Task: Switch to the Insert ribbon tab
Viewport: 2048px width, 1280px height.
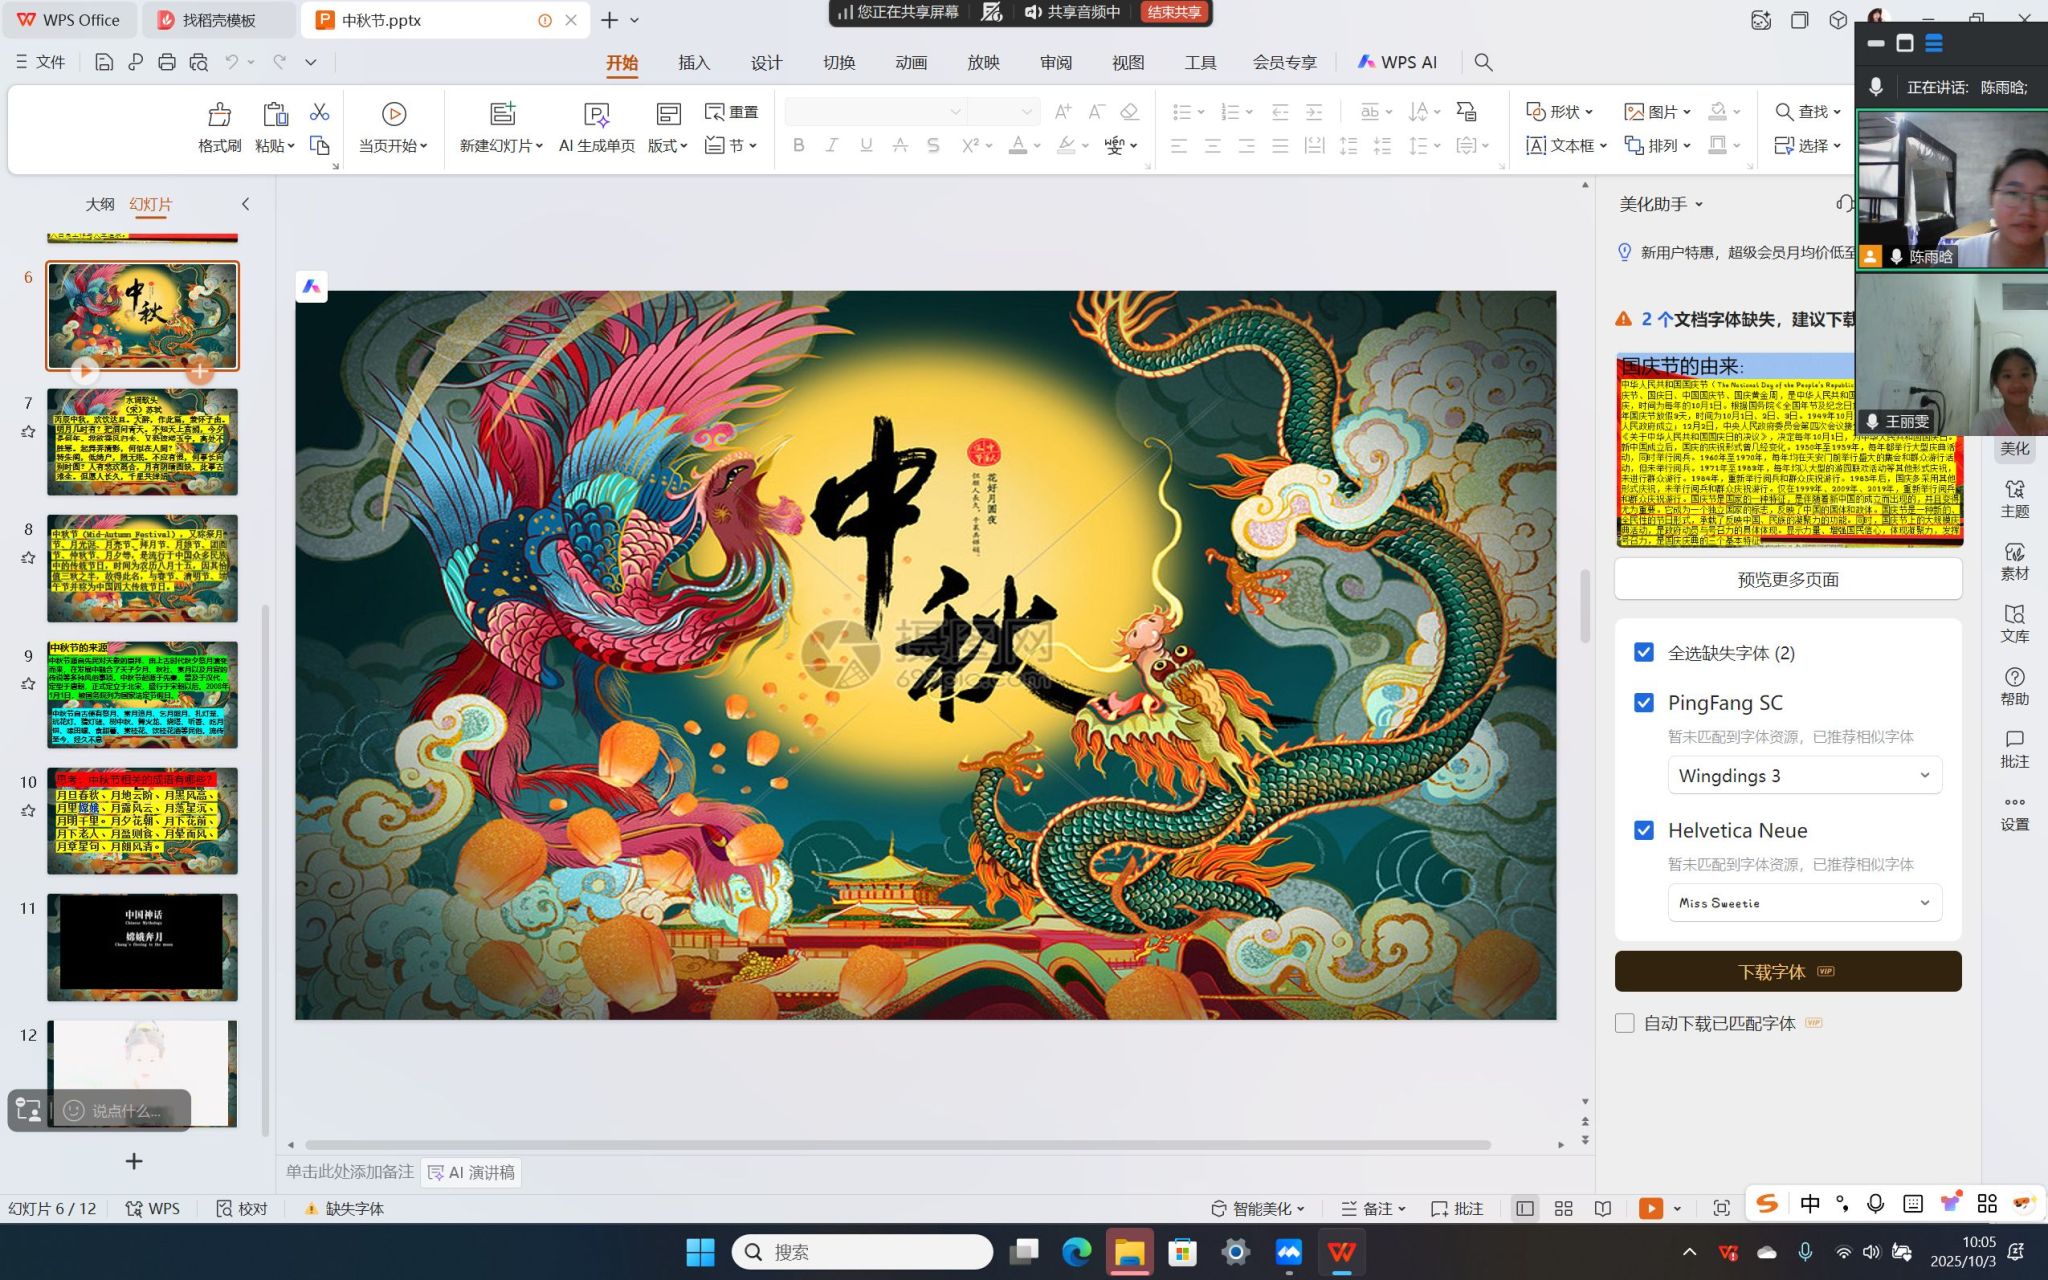Action: coord(693,62)
